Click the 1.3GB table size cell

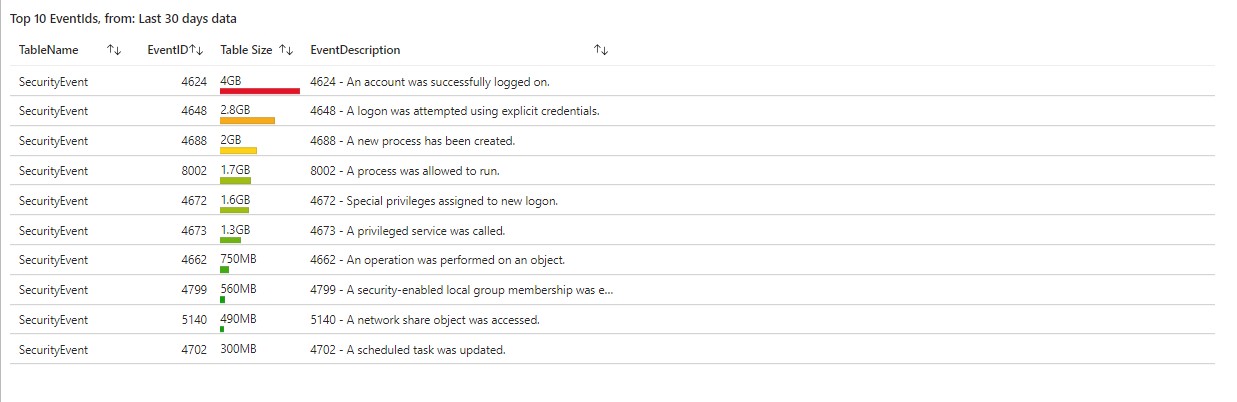235,231
